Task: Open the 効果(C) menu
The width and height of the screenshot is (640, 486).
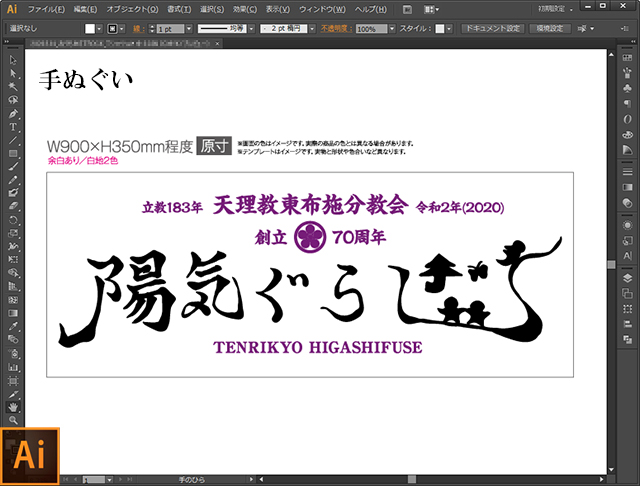Action: (245, 9)
